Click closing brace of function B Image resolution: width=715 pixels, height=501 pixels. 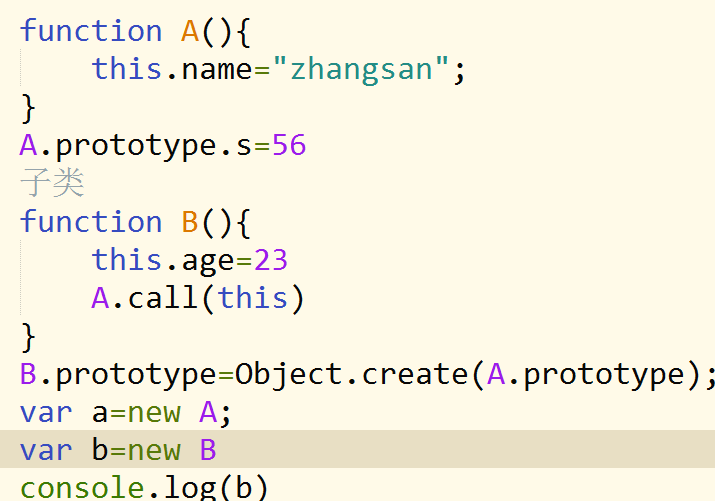(x=28, y=338)
